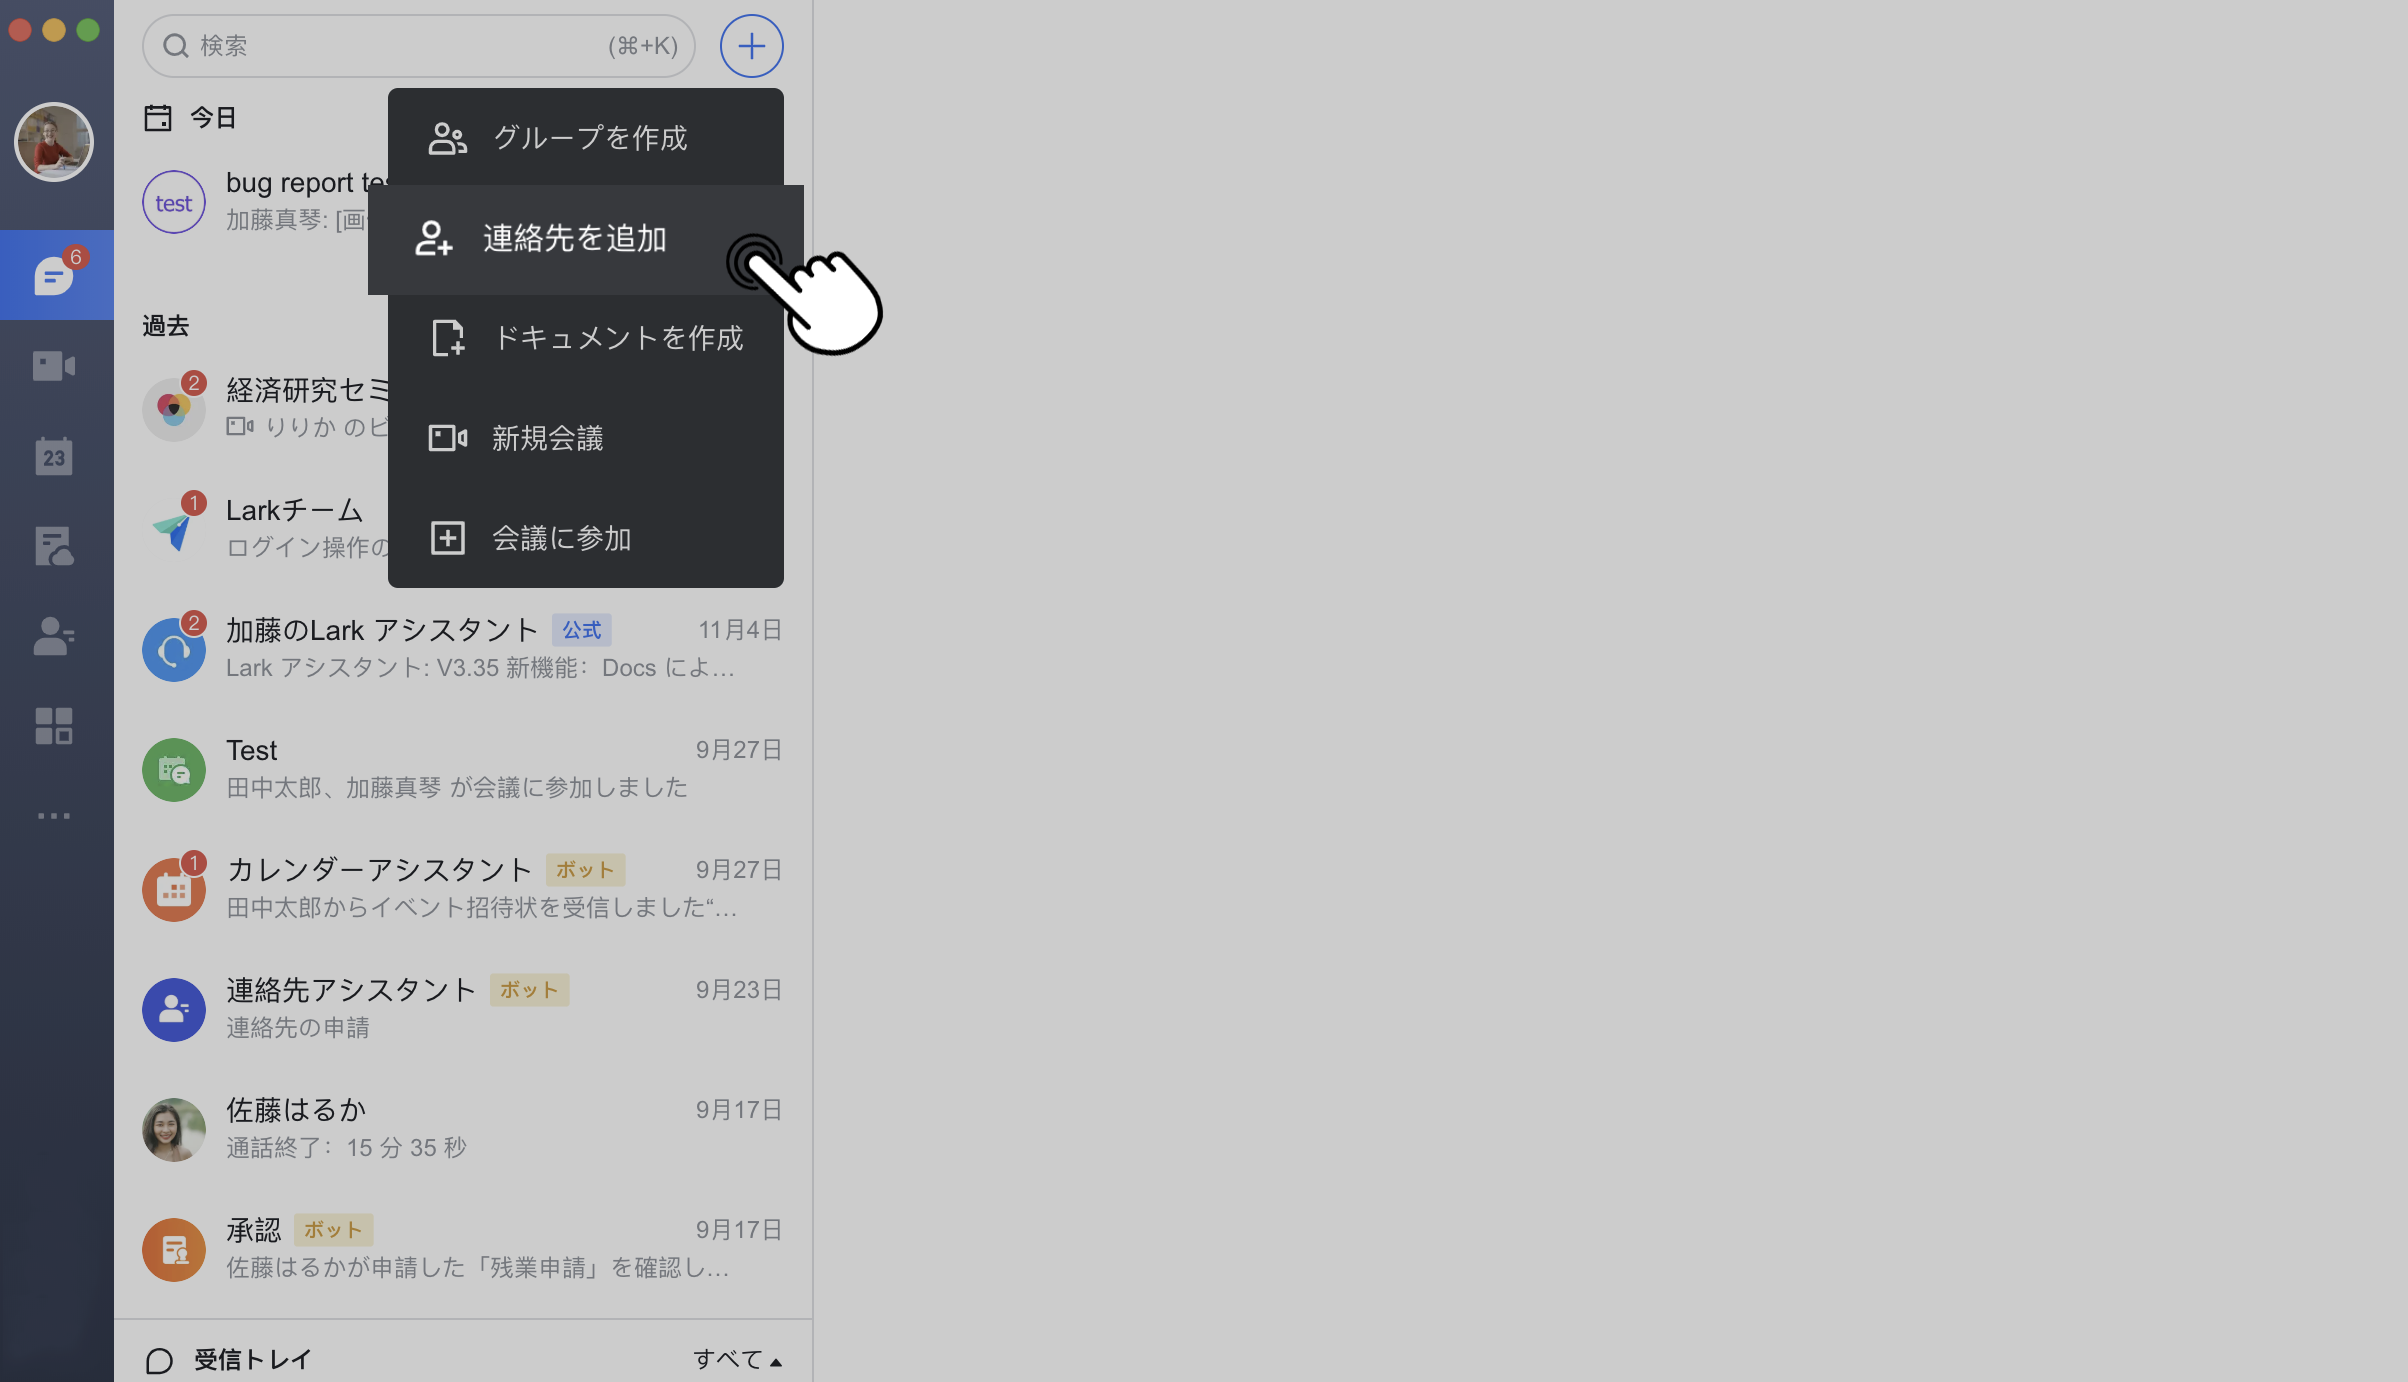This screenshot has height=1382, width=2408.
Task: Show more sidebar options (three dots)
Action: pos(54,816)
